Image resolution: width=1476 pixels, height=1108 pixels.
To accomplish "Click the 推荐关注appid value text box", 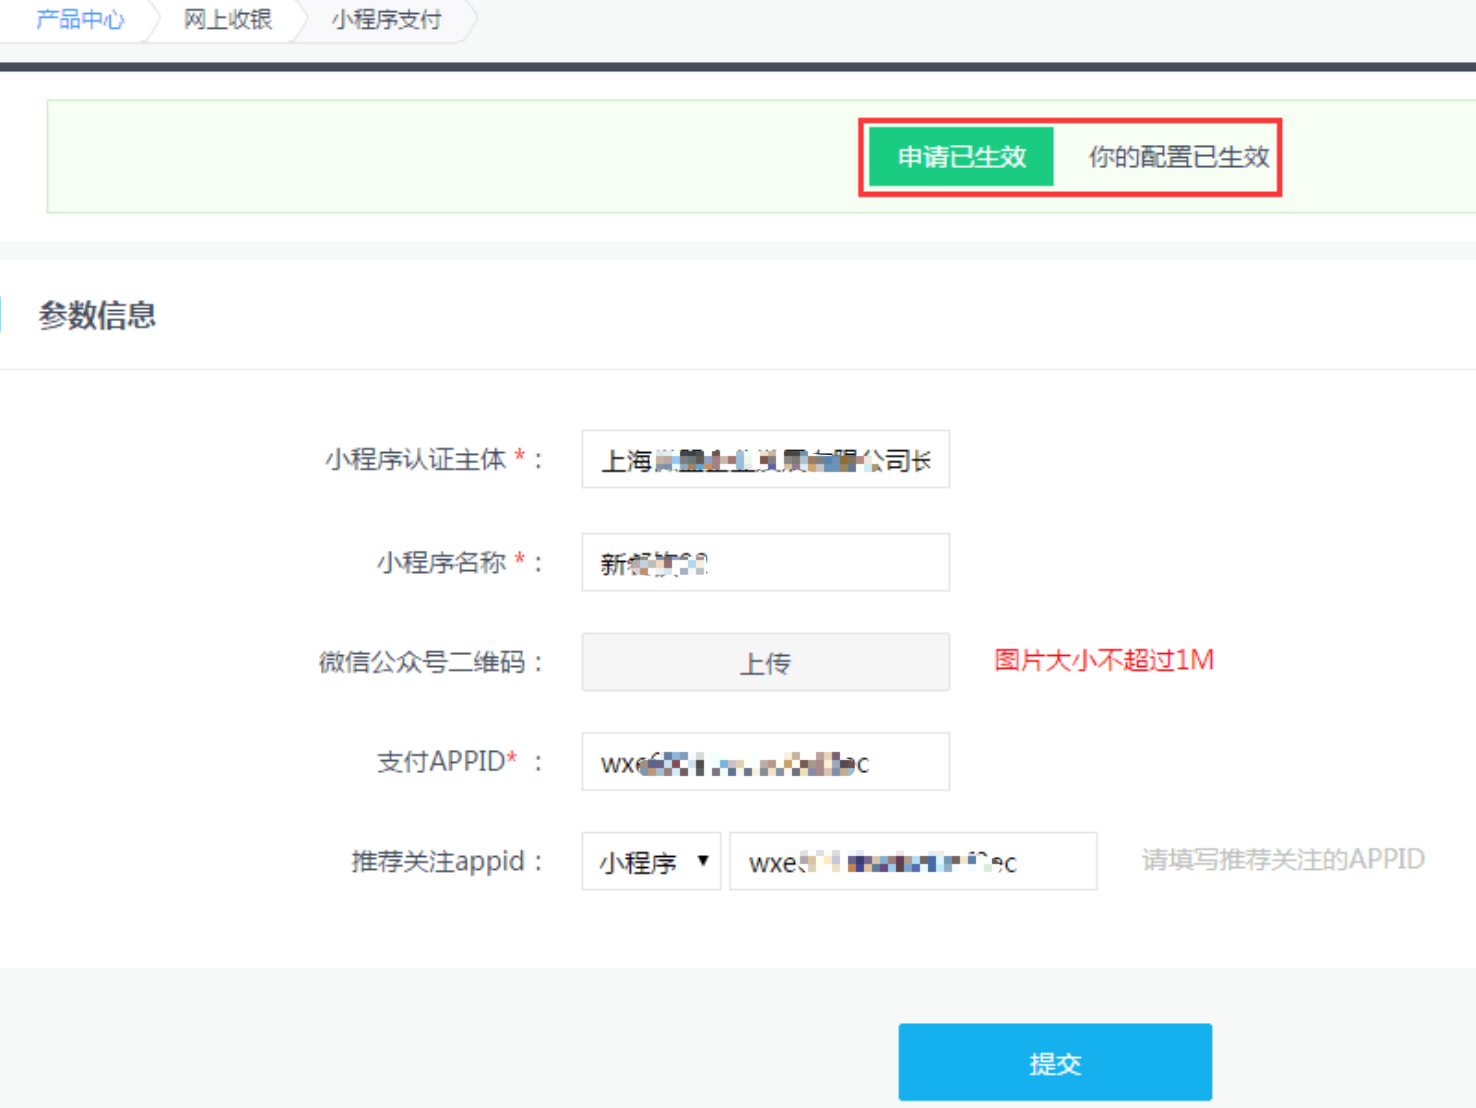I will point(912,862).
